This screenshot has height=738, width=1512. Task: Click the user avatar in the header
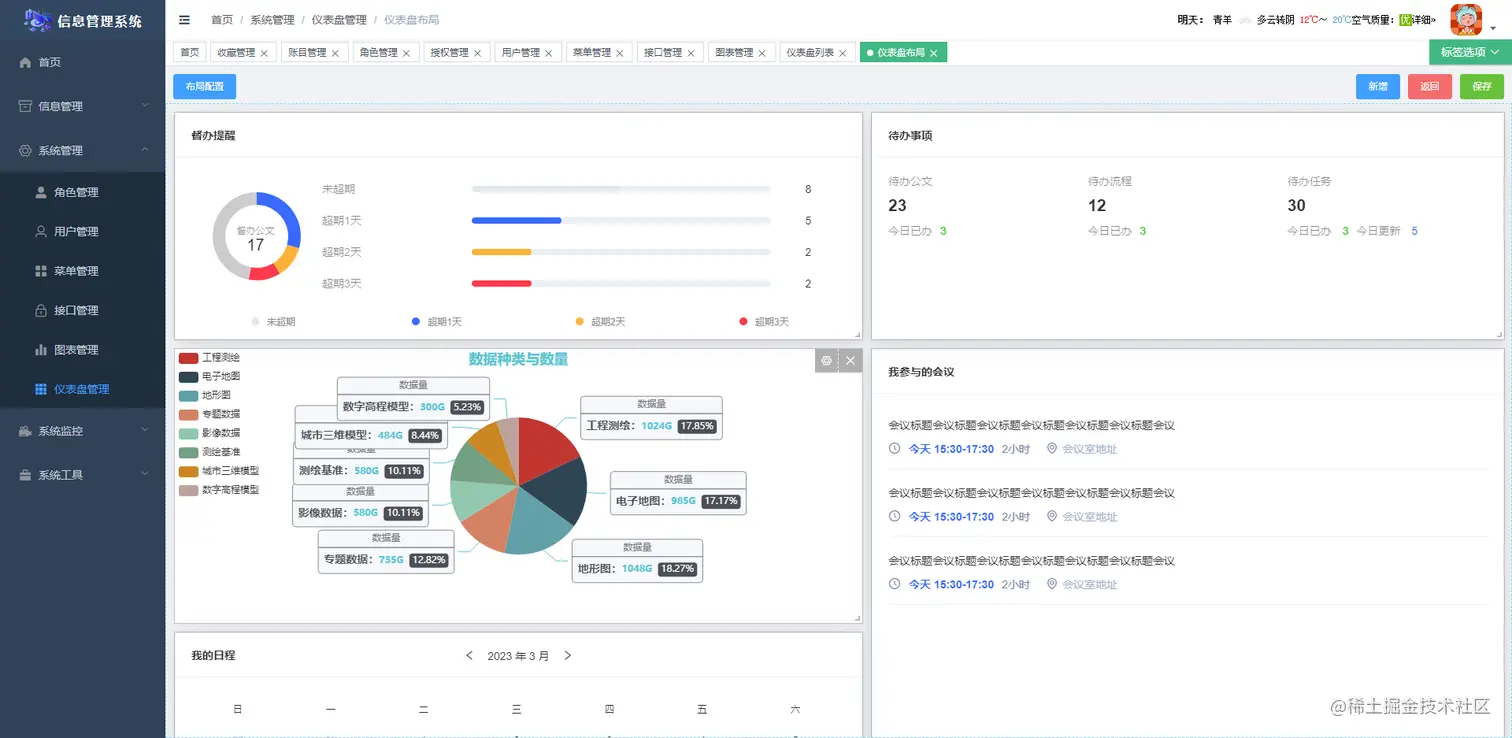(x=1466, y=20)
